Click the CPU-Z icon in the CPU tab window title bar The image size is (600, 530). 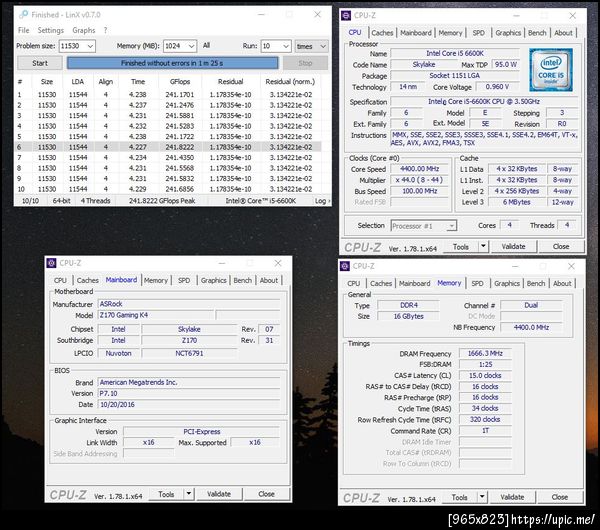[346, 16]
